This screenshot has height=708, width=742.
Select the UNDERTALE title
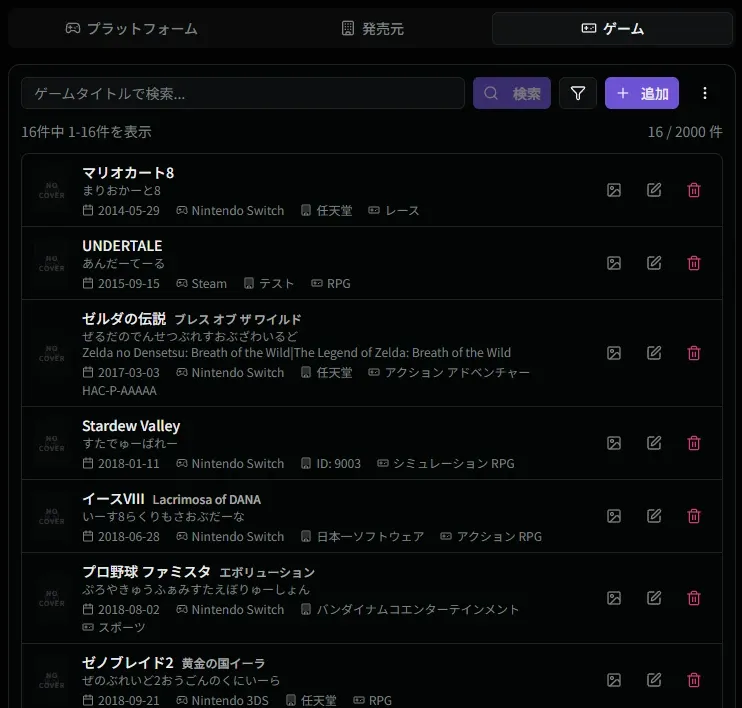(122, 246)
